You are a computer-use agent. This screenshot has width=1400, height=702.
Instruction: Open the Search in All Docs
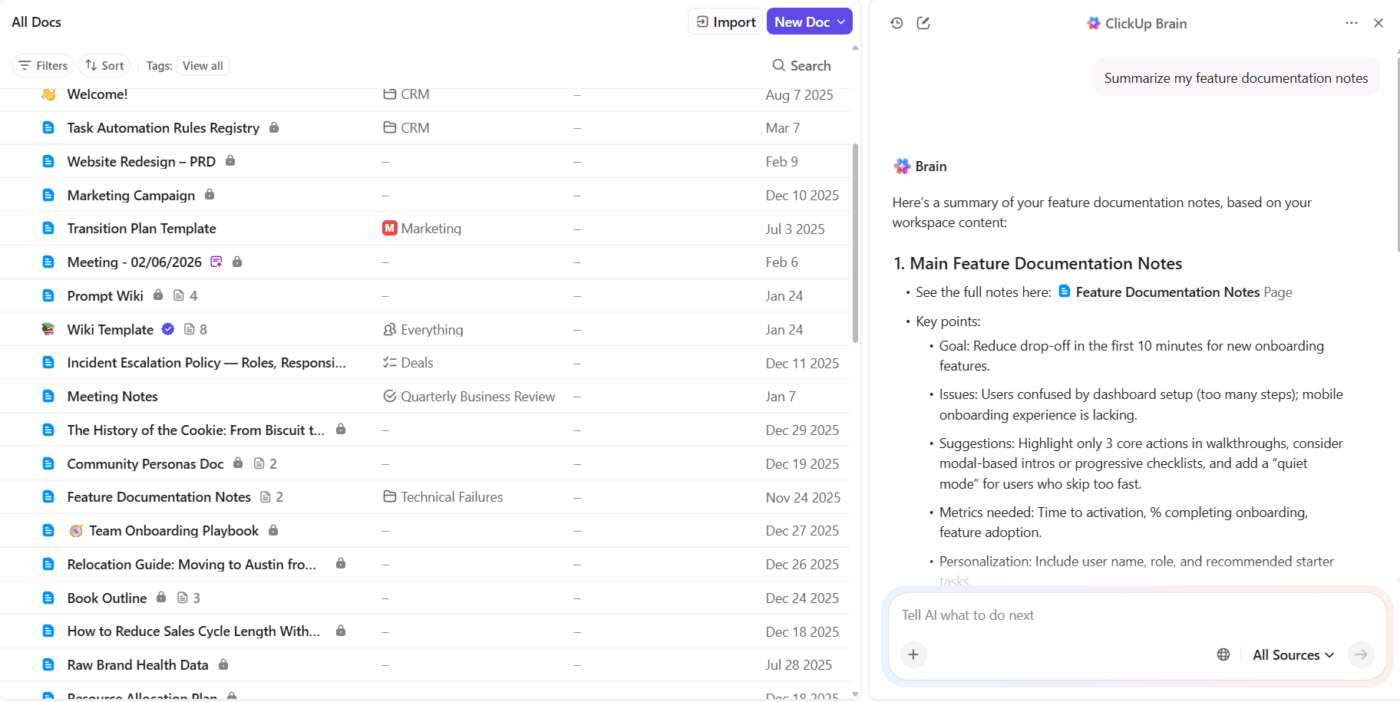click(800, 65)
